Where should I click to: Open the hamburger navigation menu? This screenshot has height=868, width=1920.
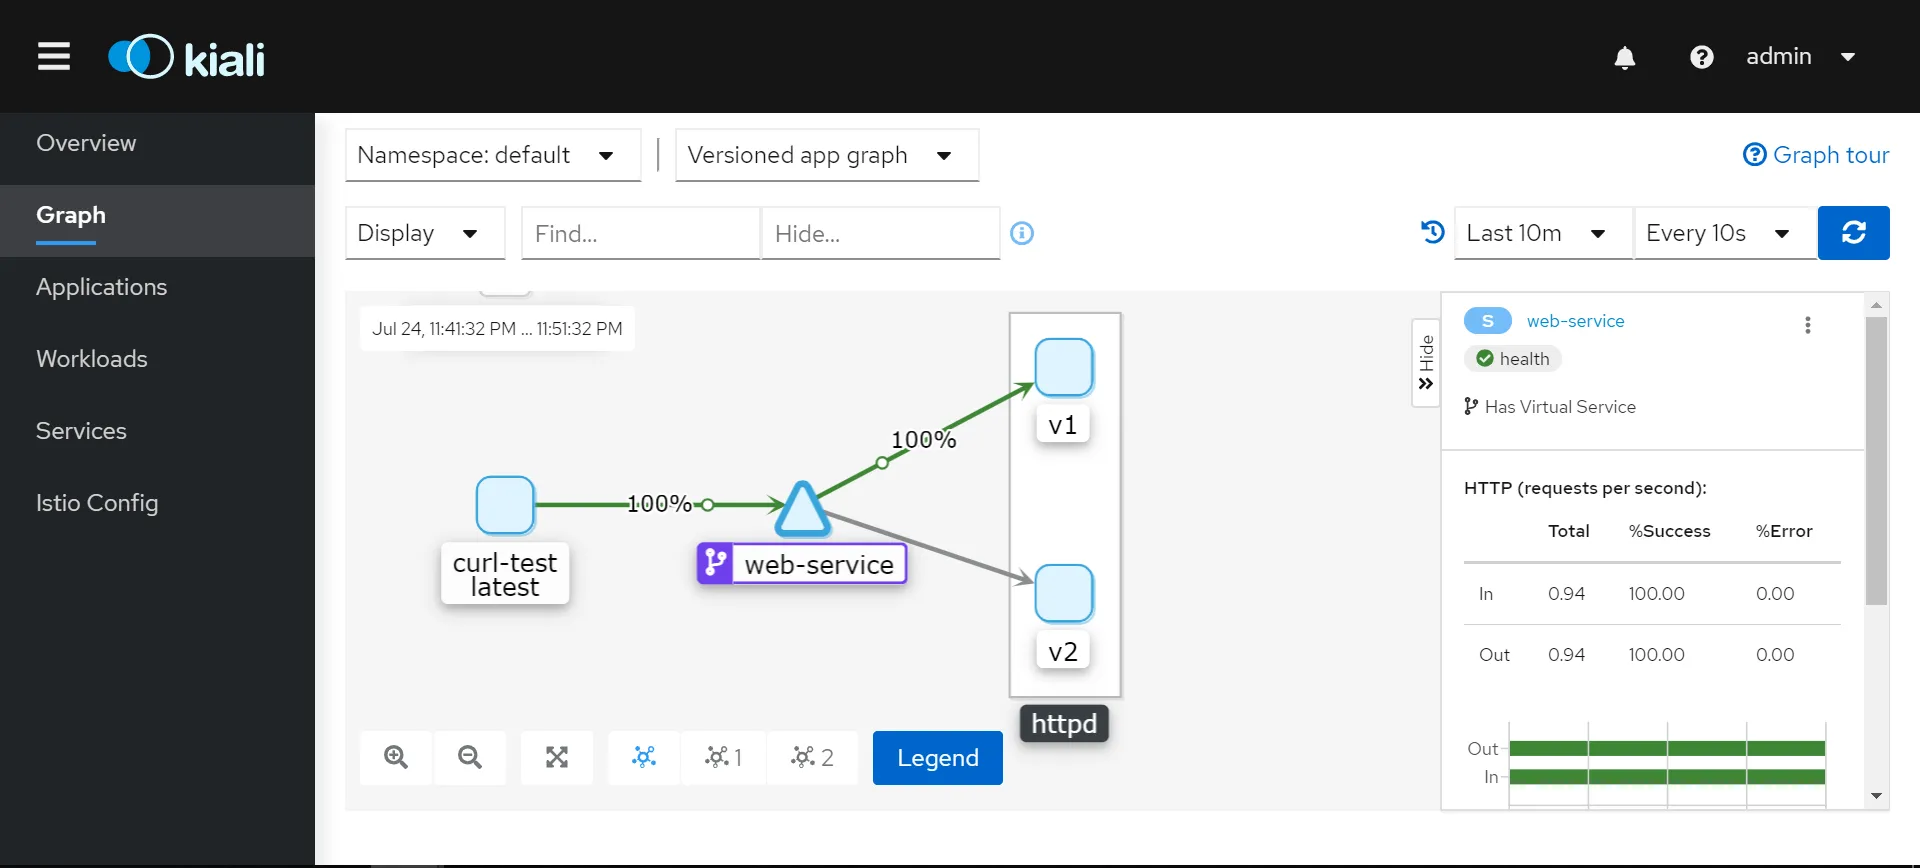point(54,57)
